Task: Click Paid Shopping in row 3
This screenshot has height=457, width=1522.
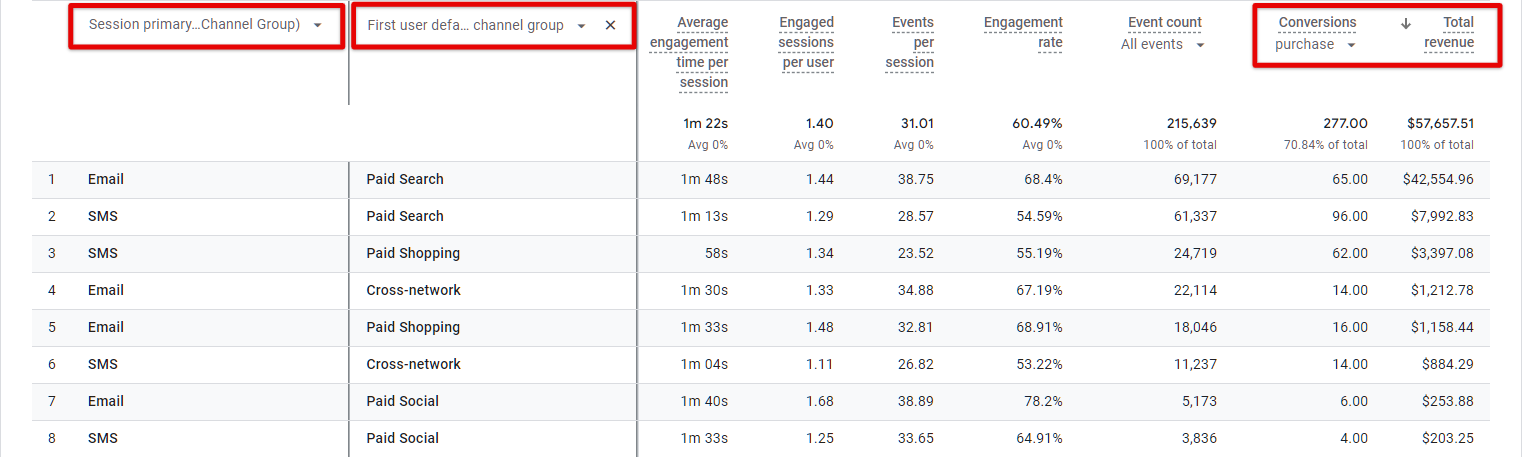Action: pos(413,254)
